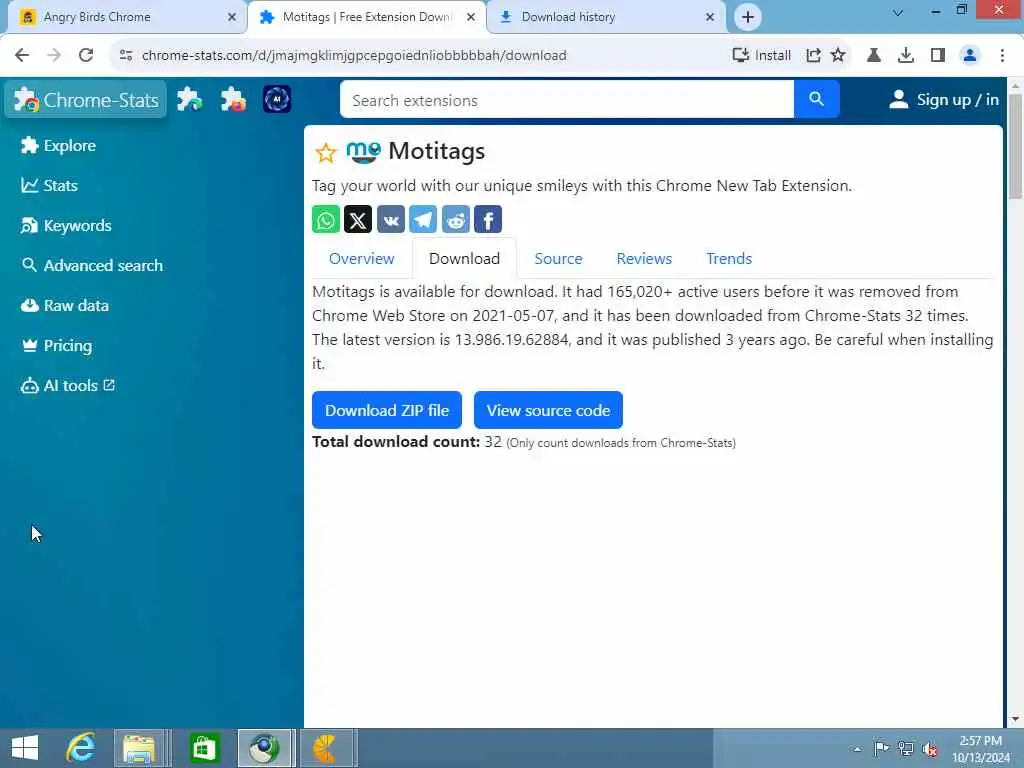Open site information icon in address bar
The image size is (1024, 768).
click(126, 56)
